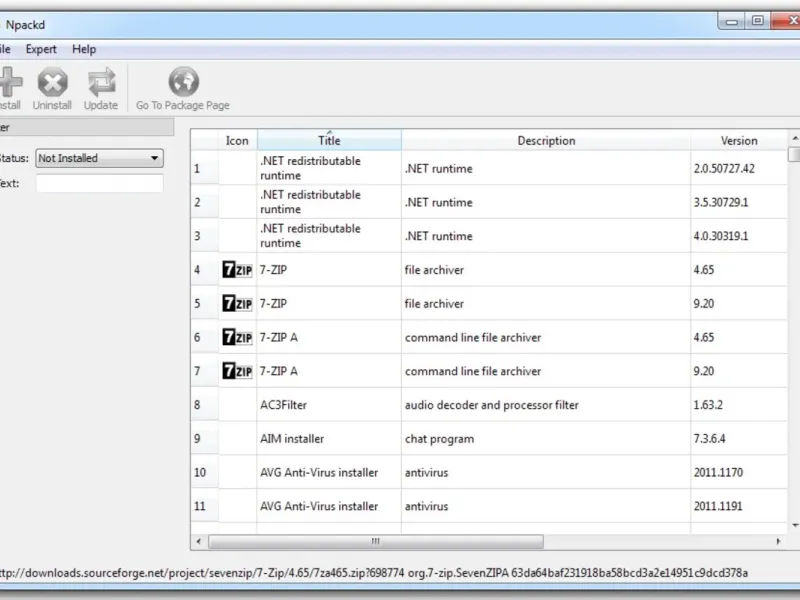The height and width of the screenshot is (600, 800).
Task: Select the AIM installer title cell
Action: click(329, 438)
